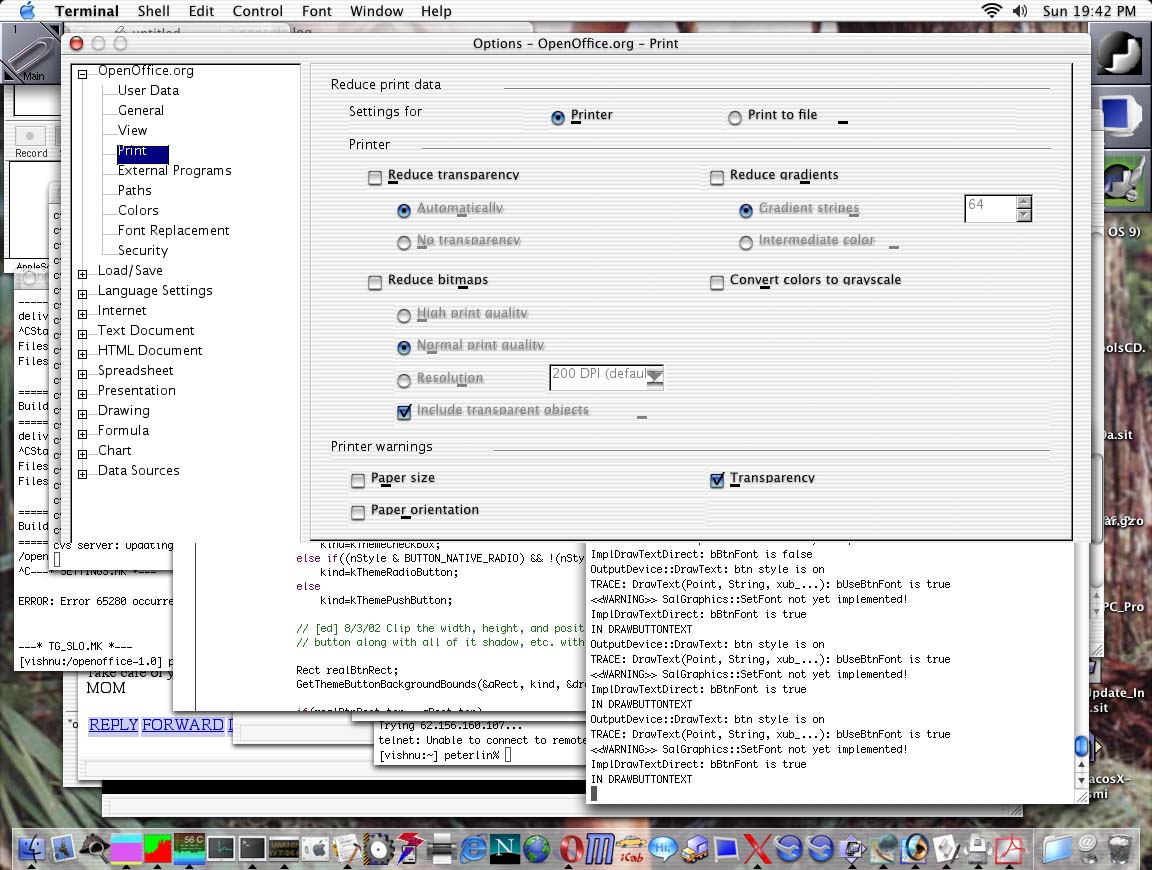The image size is (1152, 870).
Task: Open the blue CRT monitor desktop icon
Action: tap(1119, 116)
